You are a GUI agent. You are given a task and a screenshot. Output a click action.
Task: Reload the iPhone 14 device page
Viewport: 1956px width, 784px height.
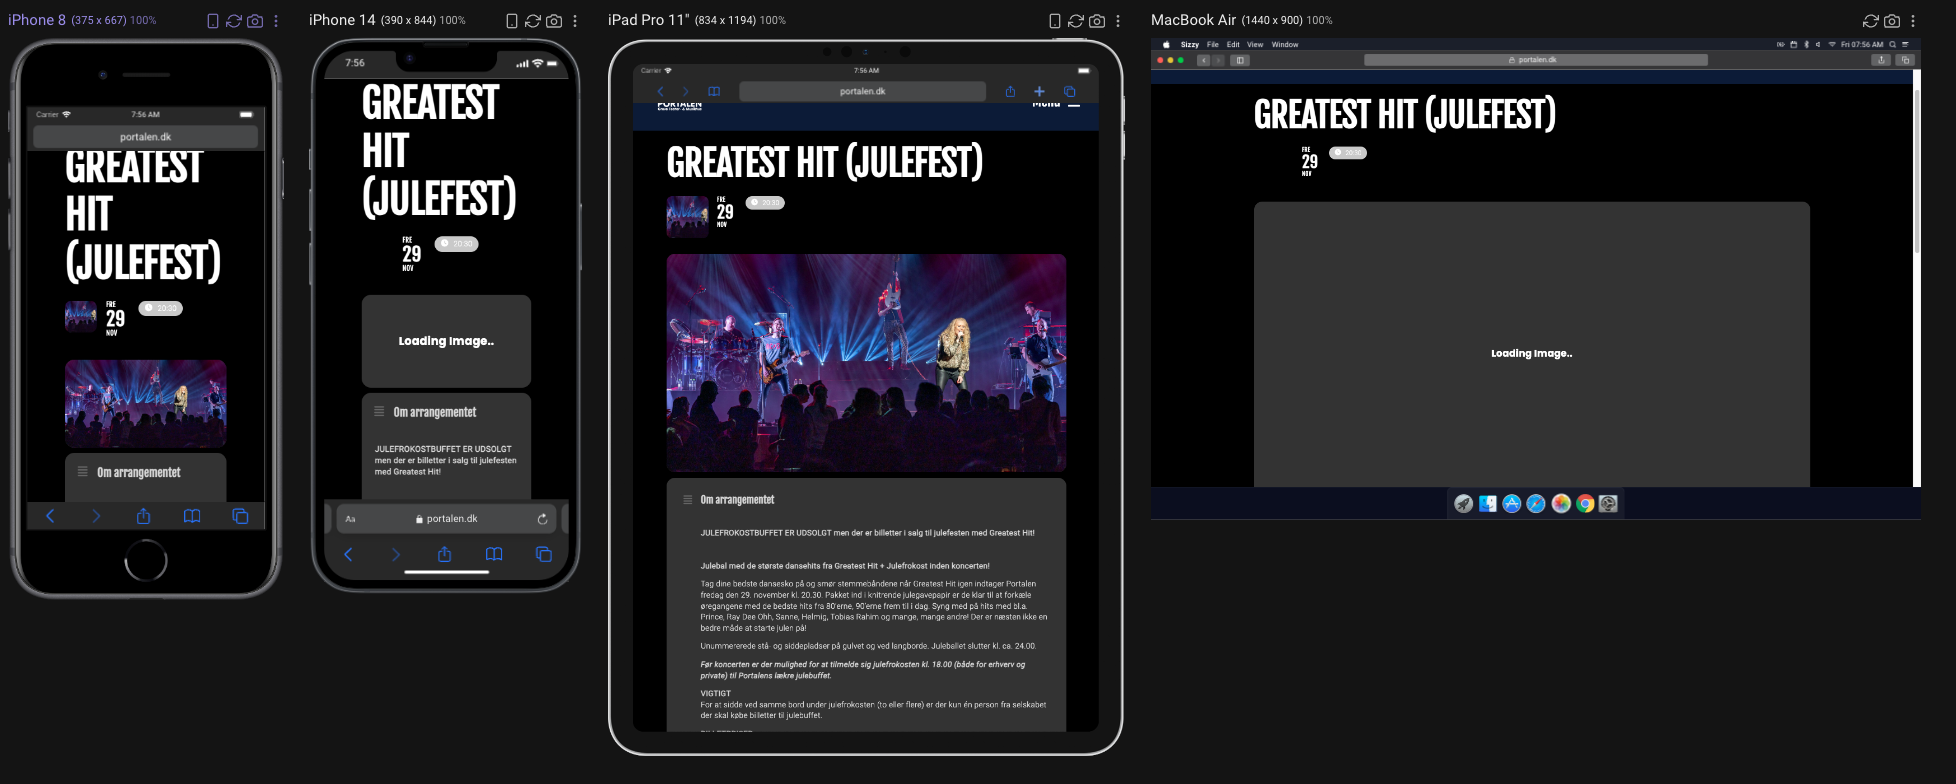click(533, 21)
